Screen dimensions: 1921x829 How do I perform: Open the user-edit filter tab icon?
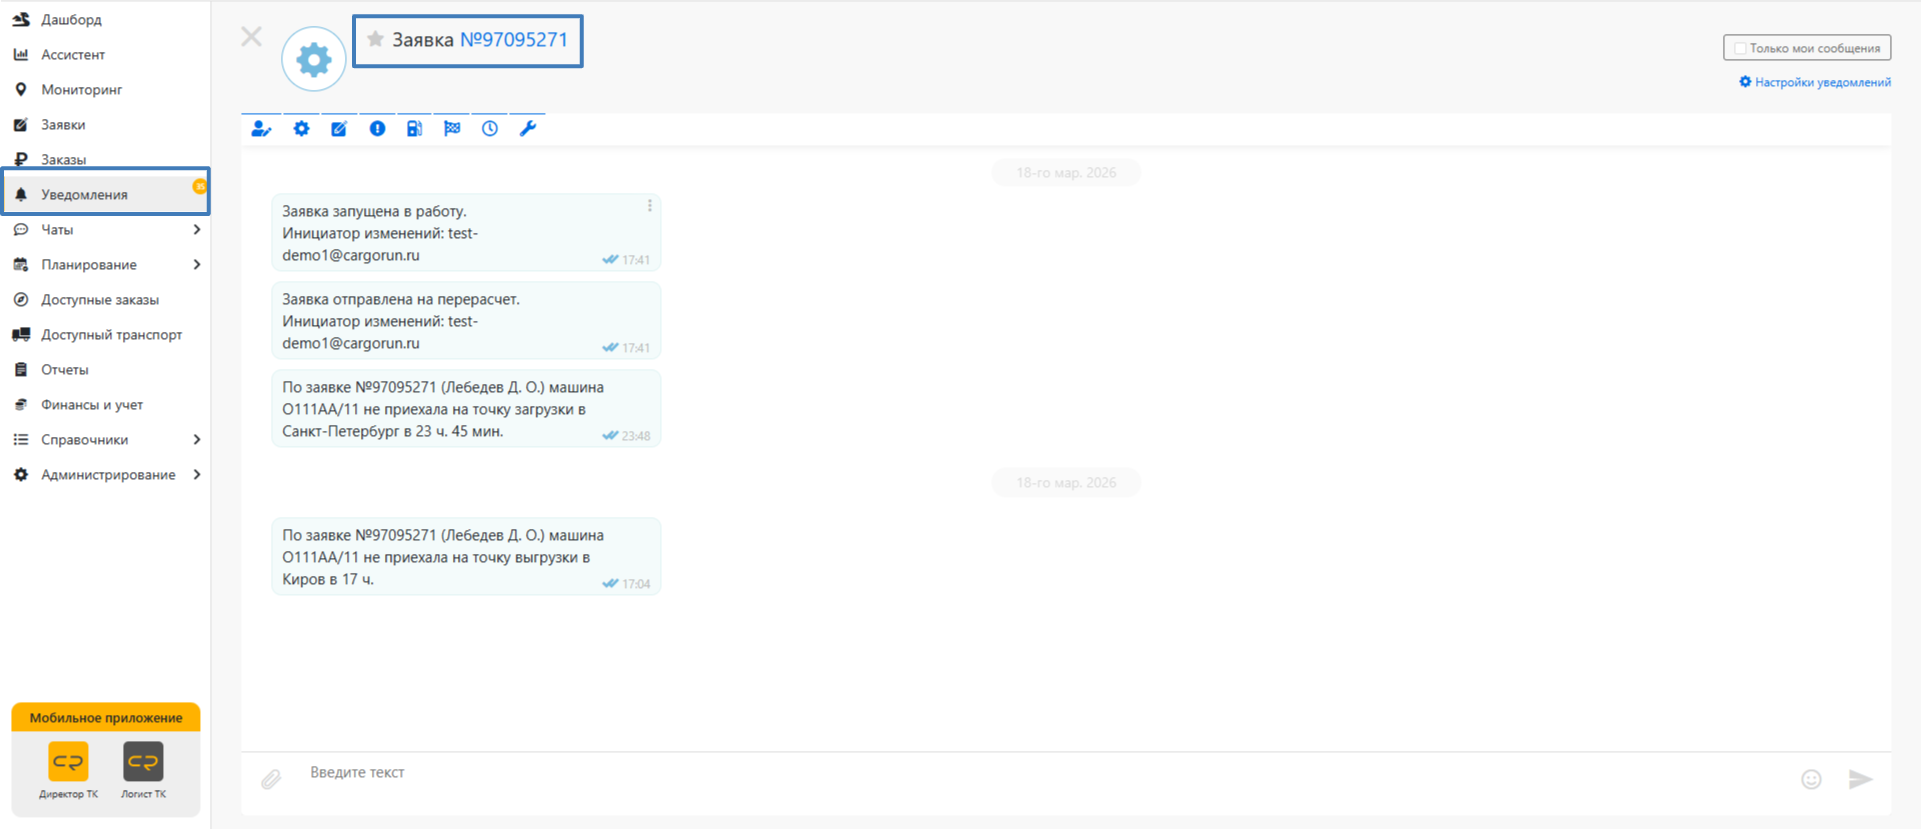point(261,128)
